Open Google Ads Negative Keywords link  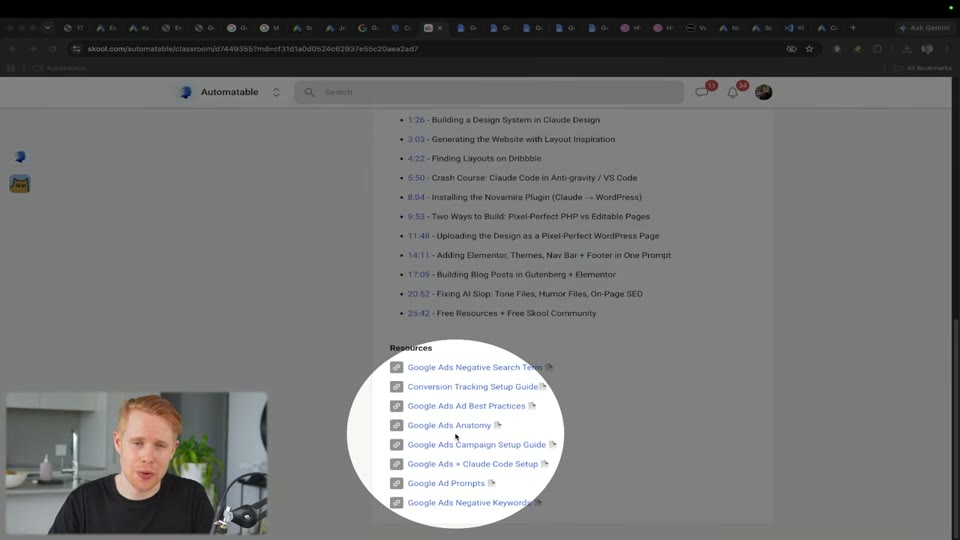point(469,503)
